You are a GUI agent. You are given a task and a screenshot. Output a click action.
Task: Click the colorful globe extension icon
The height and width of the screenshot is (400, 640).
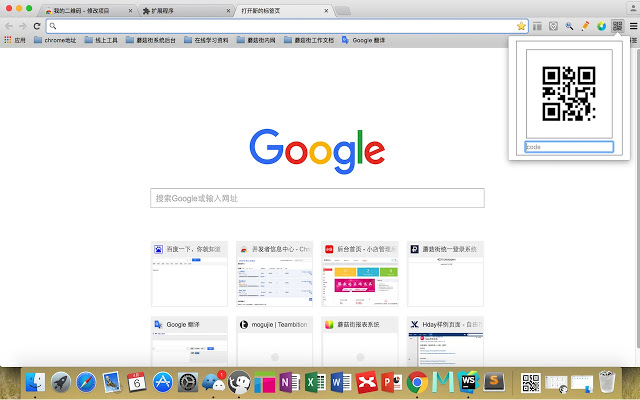601,27
